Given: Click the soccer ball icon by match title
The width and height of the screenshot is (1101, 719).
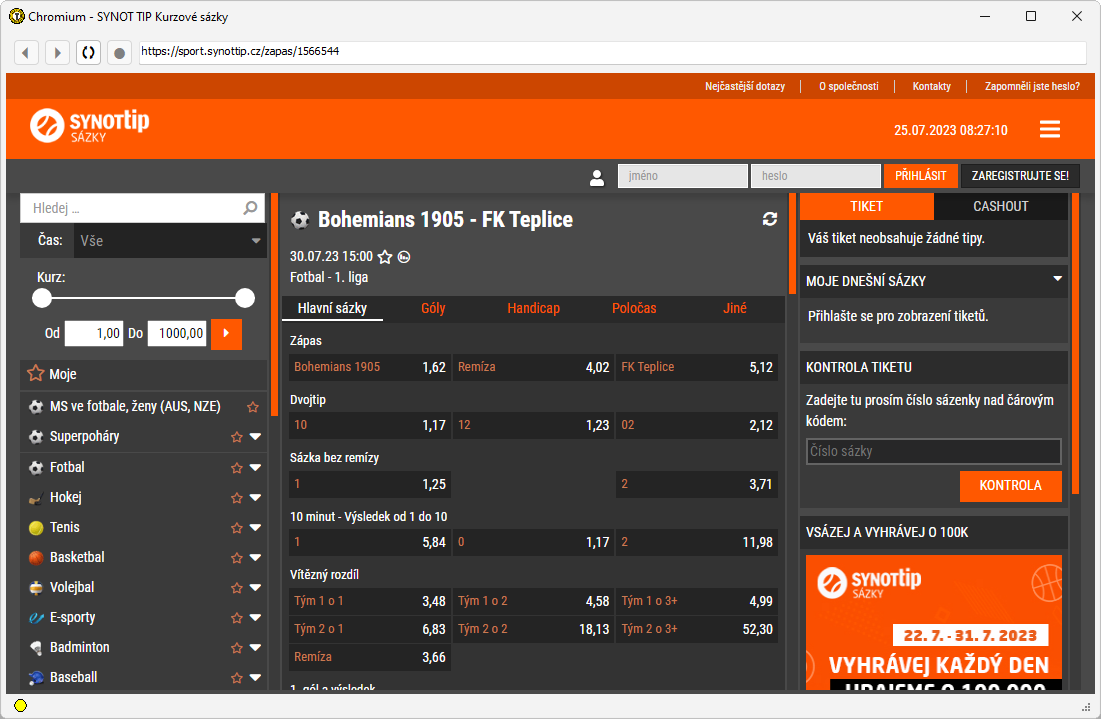Looking at the screenshot, I should 300,220.
